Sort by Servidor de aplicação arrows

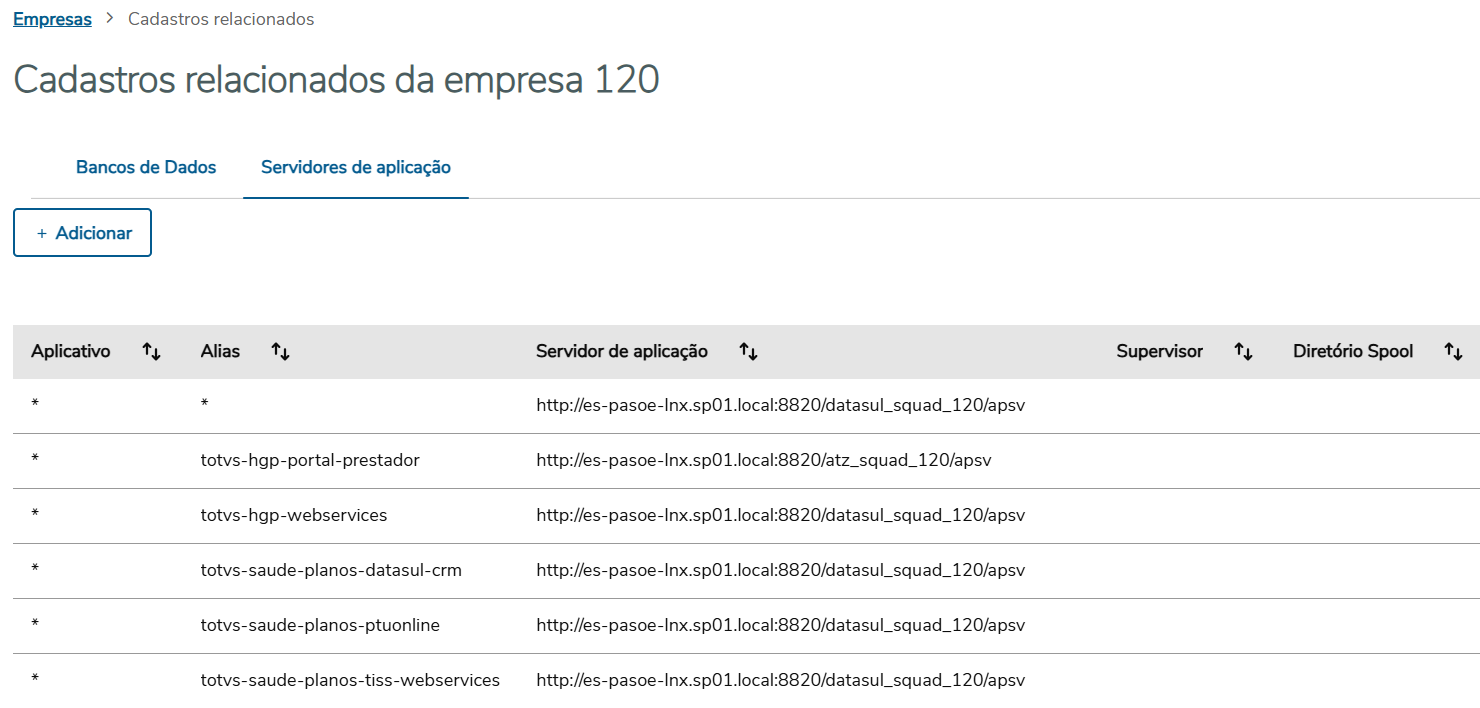(x=748, y=352)
